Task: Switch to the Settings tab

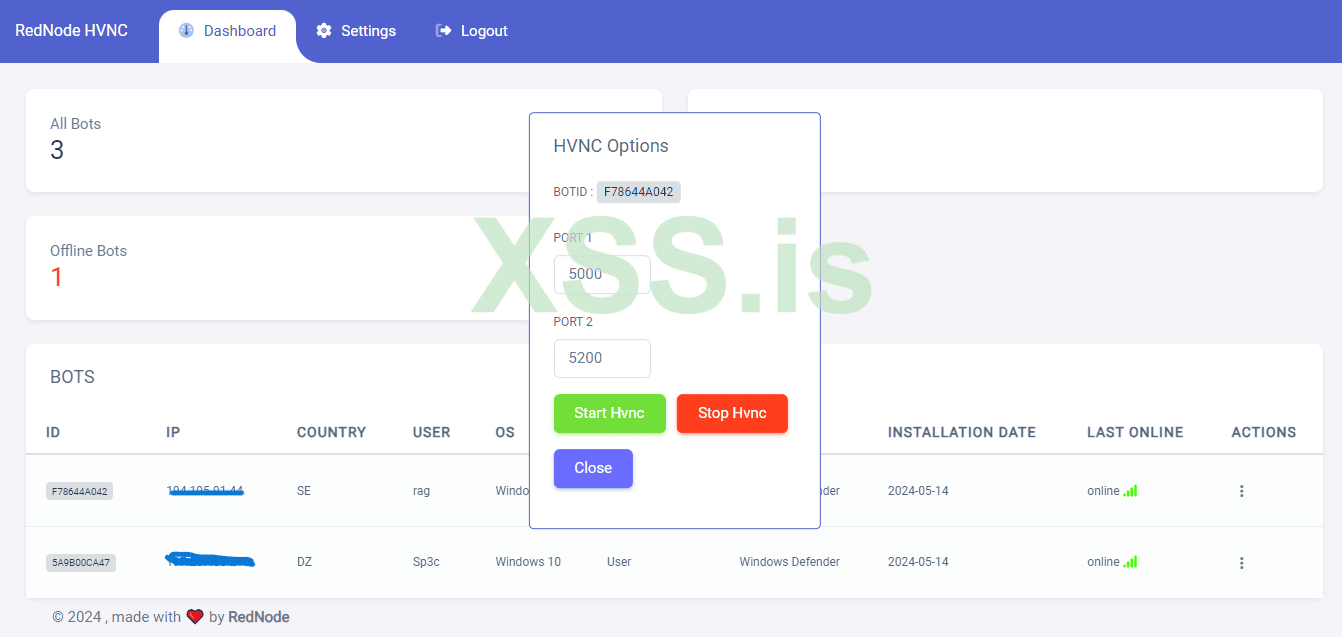Action: 356,30
